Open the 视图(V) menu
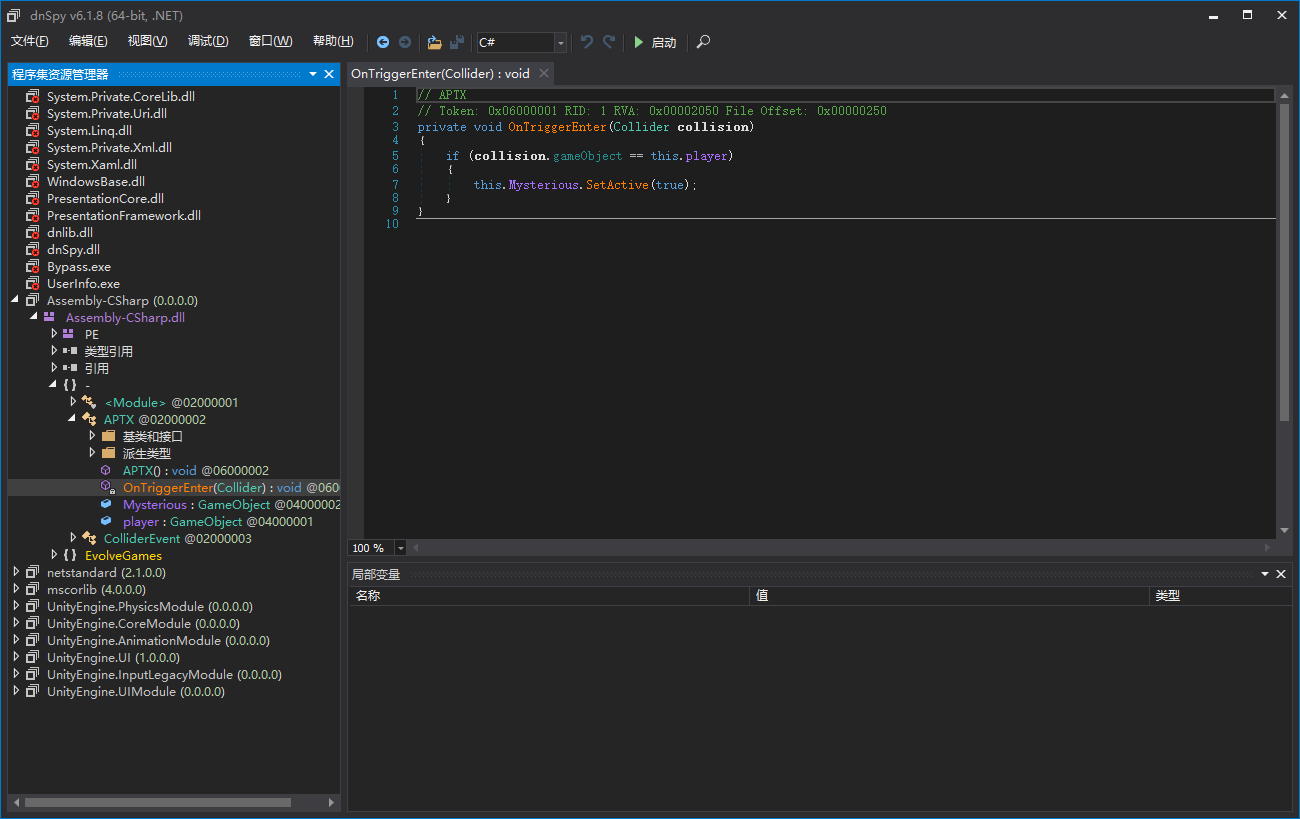 [x=147, y=41]
